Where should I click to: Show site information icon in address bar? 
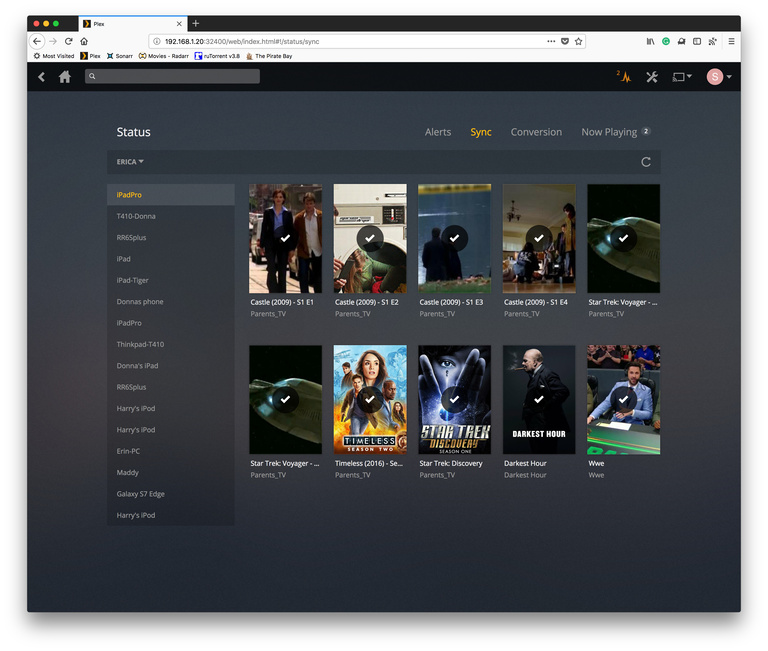[156, 42]
